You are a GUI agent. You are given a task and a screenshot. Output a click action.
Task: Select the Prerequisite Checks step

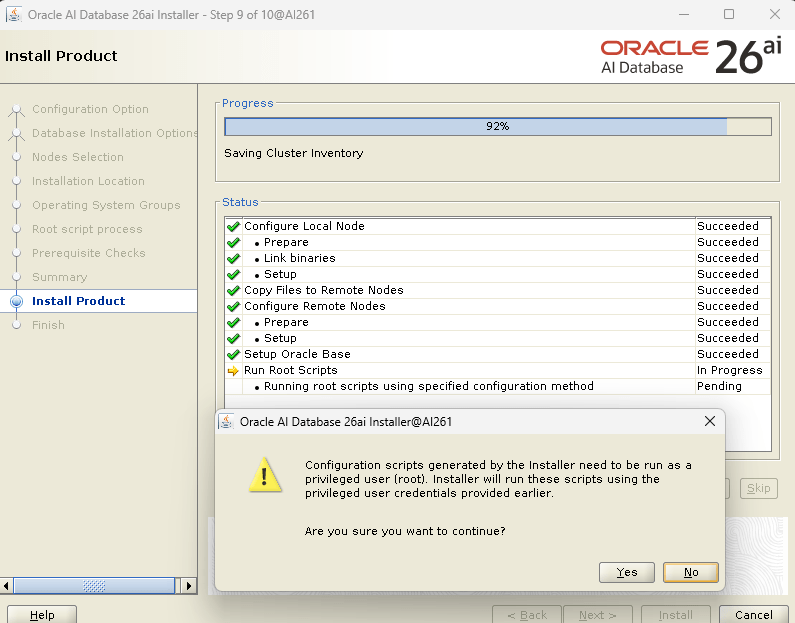point(88,253)
